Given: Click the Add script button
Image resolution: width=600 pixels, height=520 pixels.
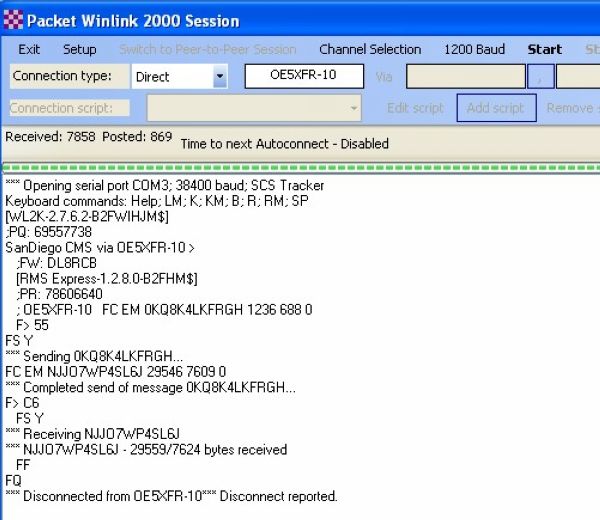Looking at the screenshot, I should click(496, 108).
